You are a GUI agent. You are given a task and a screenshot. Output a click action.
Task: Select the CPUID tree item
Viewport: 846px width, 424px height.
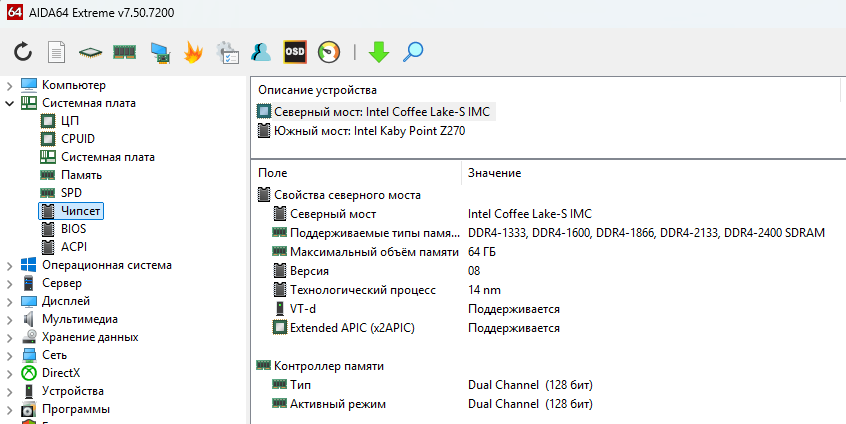click(x=78, y=139)
